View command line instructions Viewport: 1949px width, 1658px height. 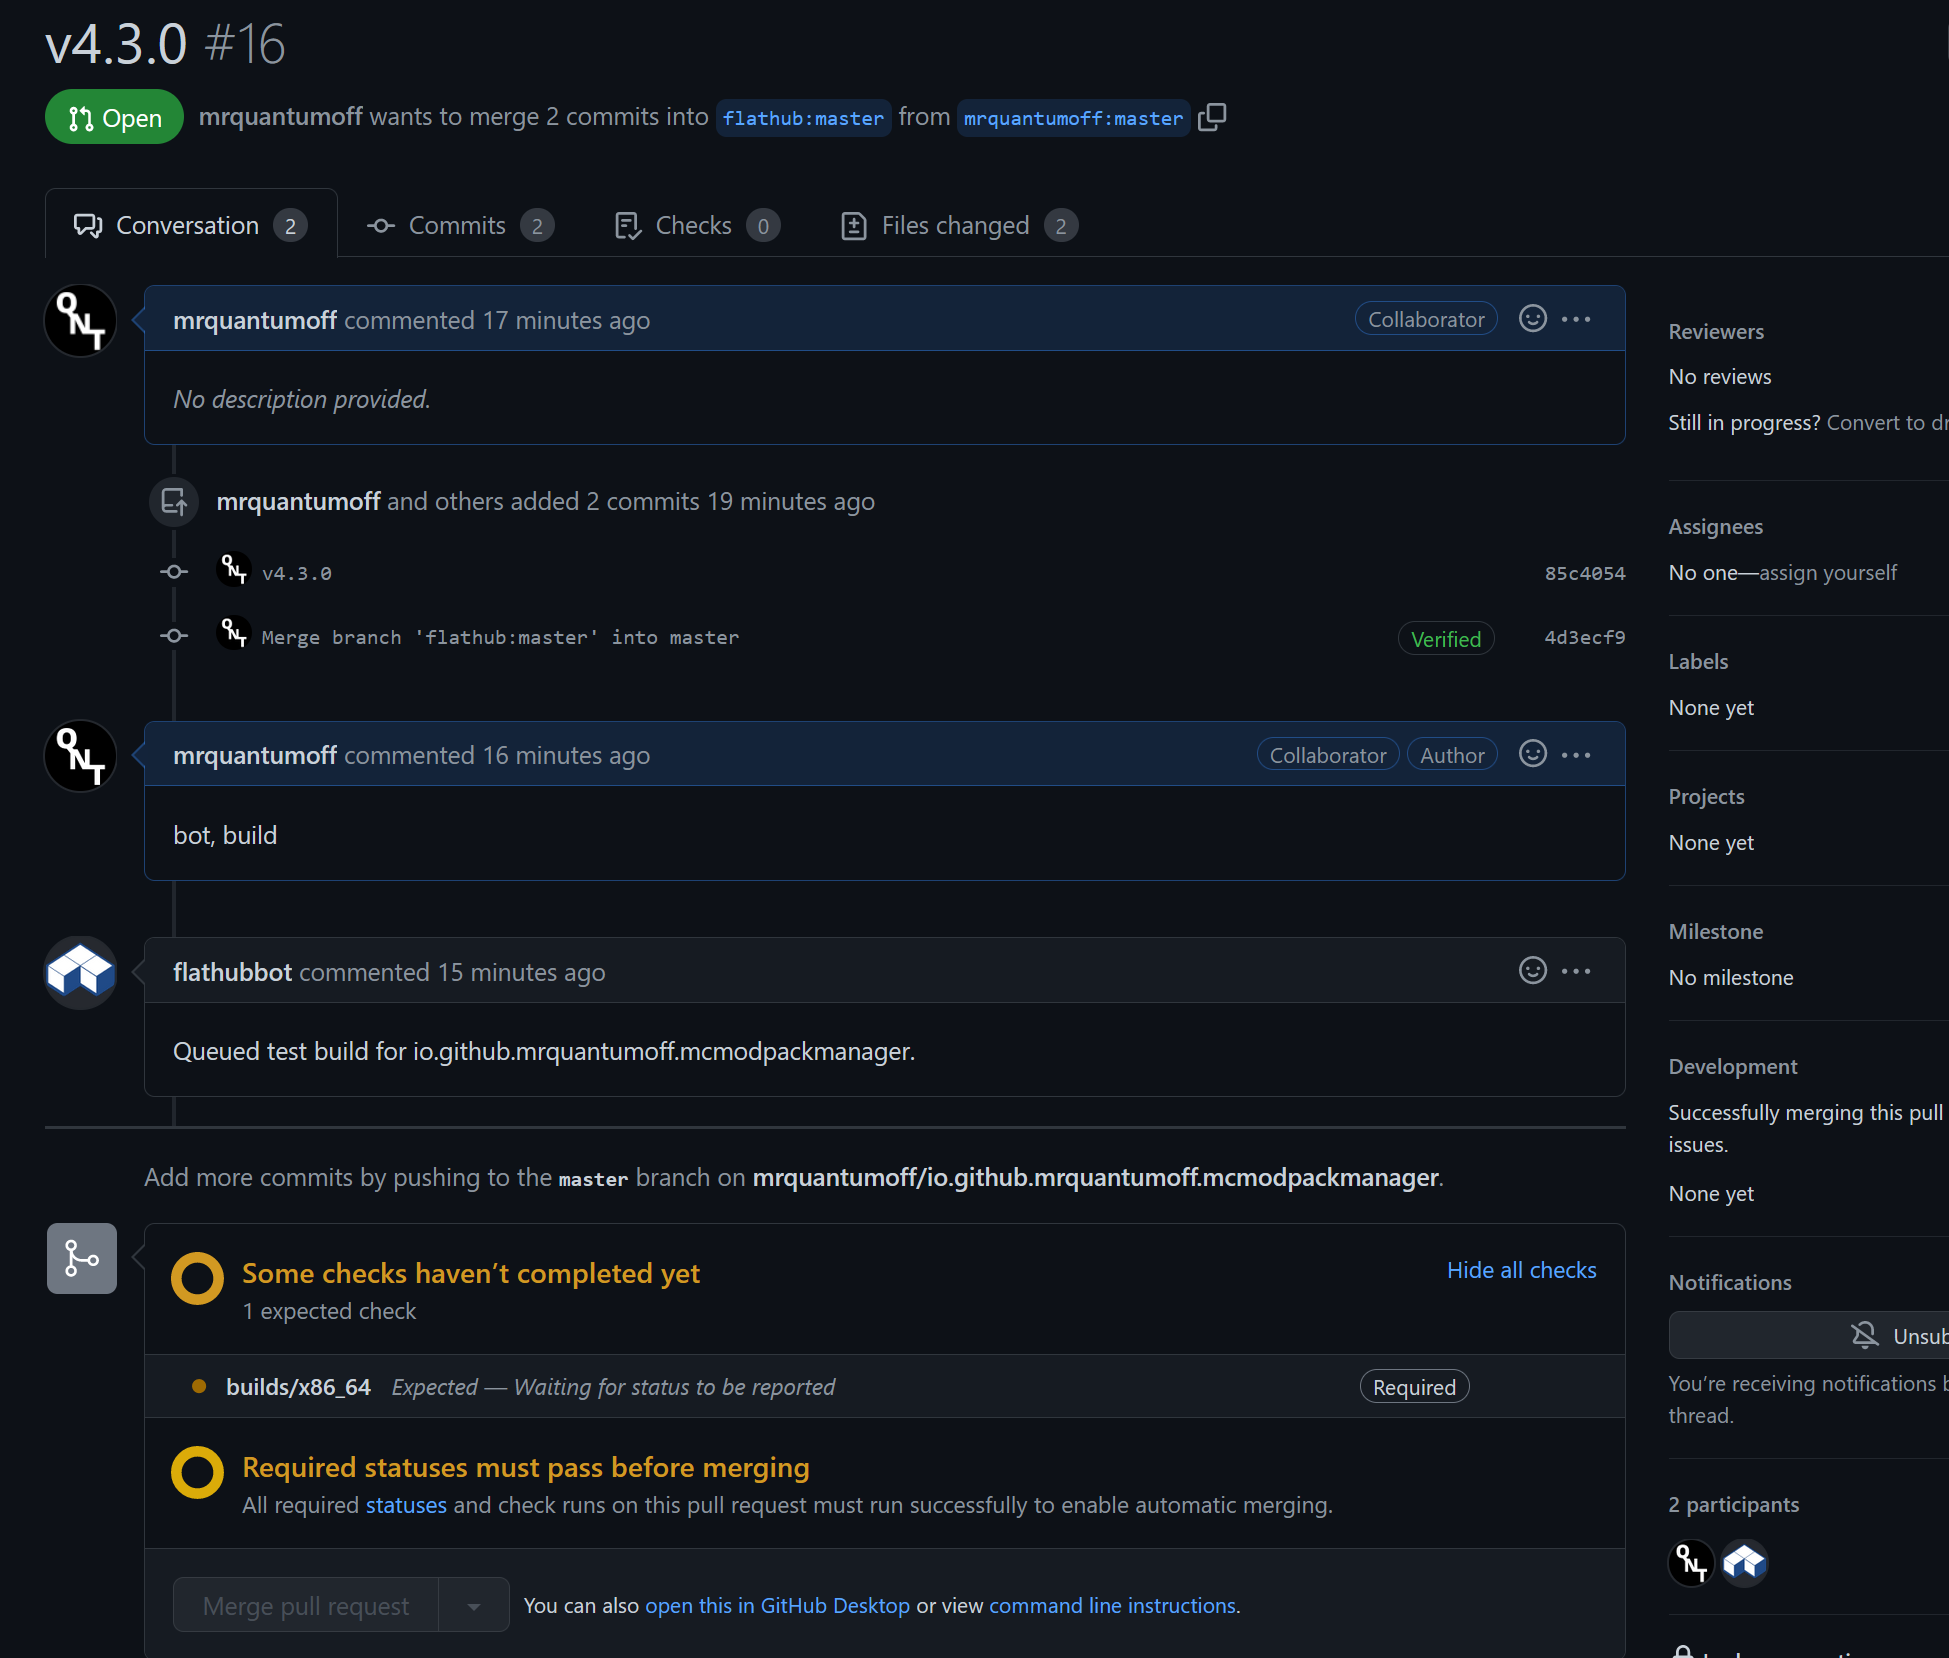pos(1112,1605)
